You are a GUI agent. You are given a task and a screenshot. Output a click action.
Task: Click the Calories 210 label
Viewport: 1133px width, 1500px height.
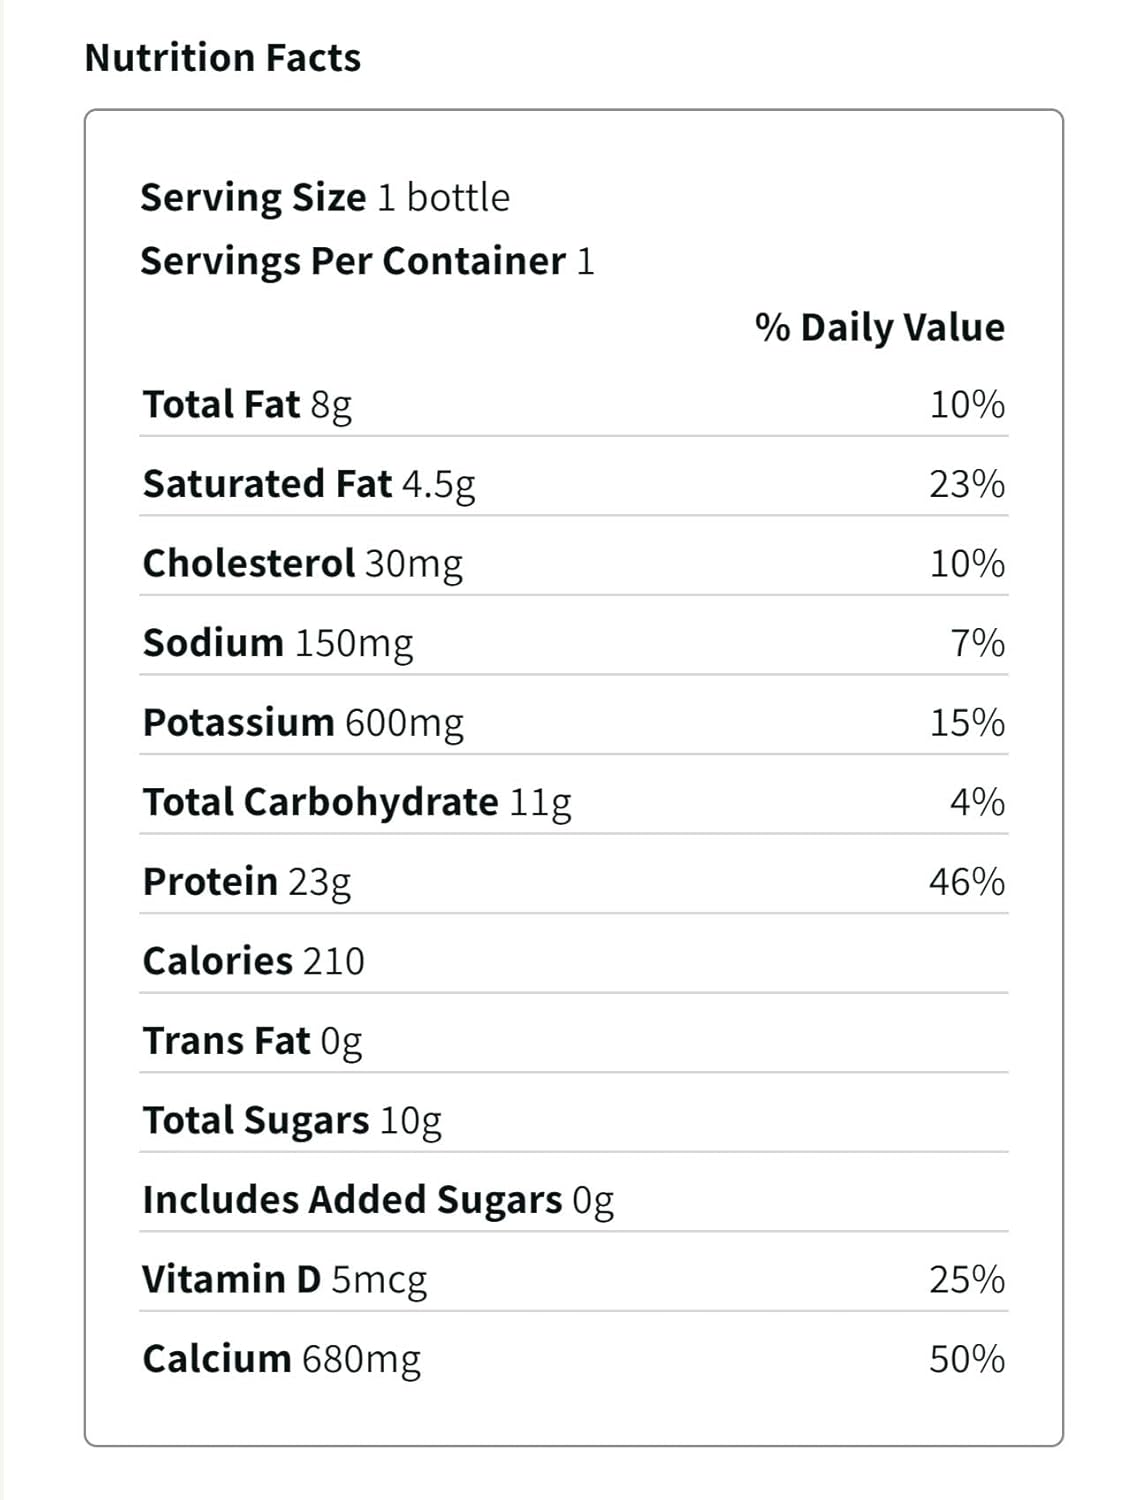[x=254, y=961]
